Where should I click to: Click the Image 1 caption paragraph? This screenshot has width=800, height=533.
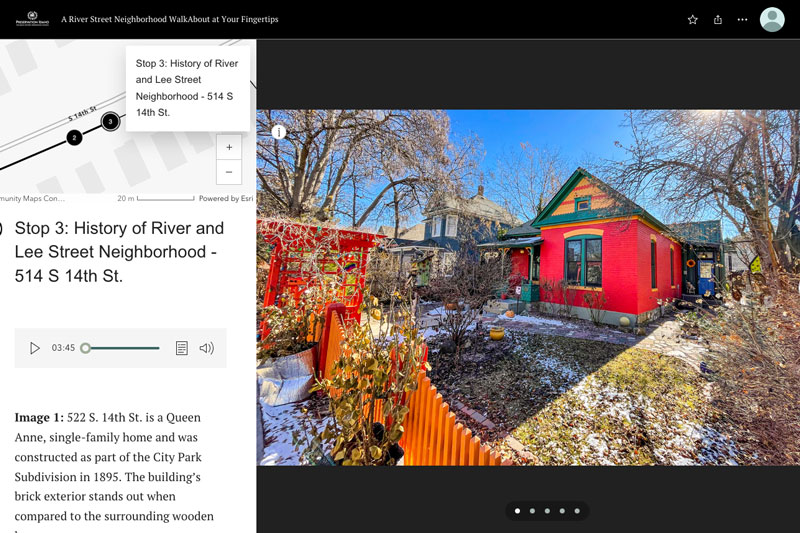[114, 472]
